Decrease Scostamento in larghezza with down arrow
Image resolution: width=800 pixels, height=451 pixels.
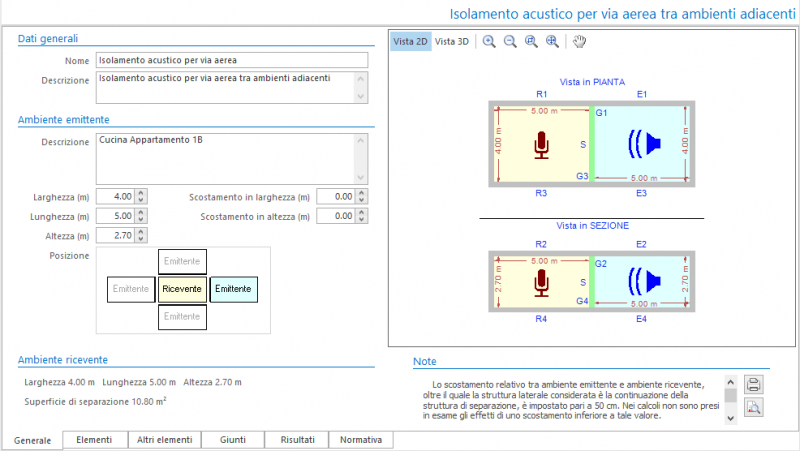coord(362,200)
